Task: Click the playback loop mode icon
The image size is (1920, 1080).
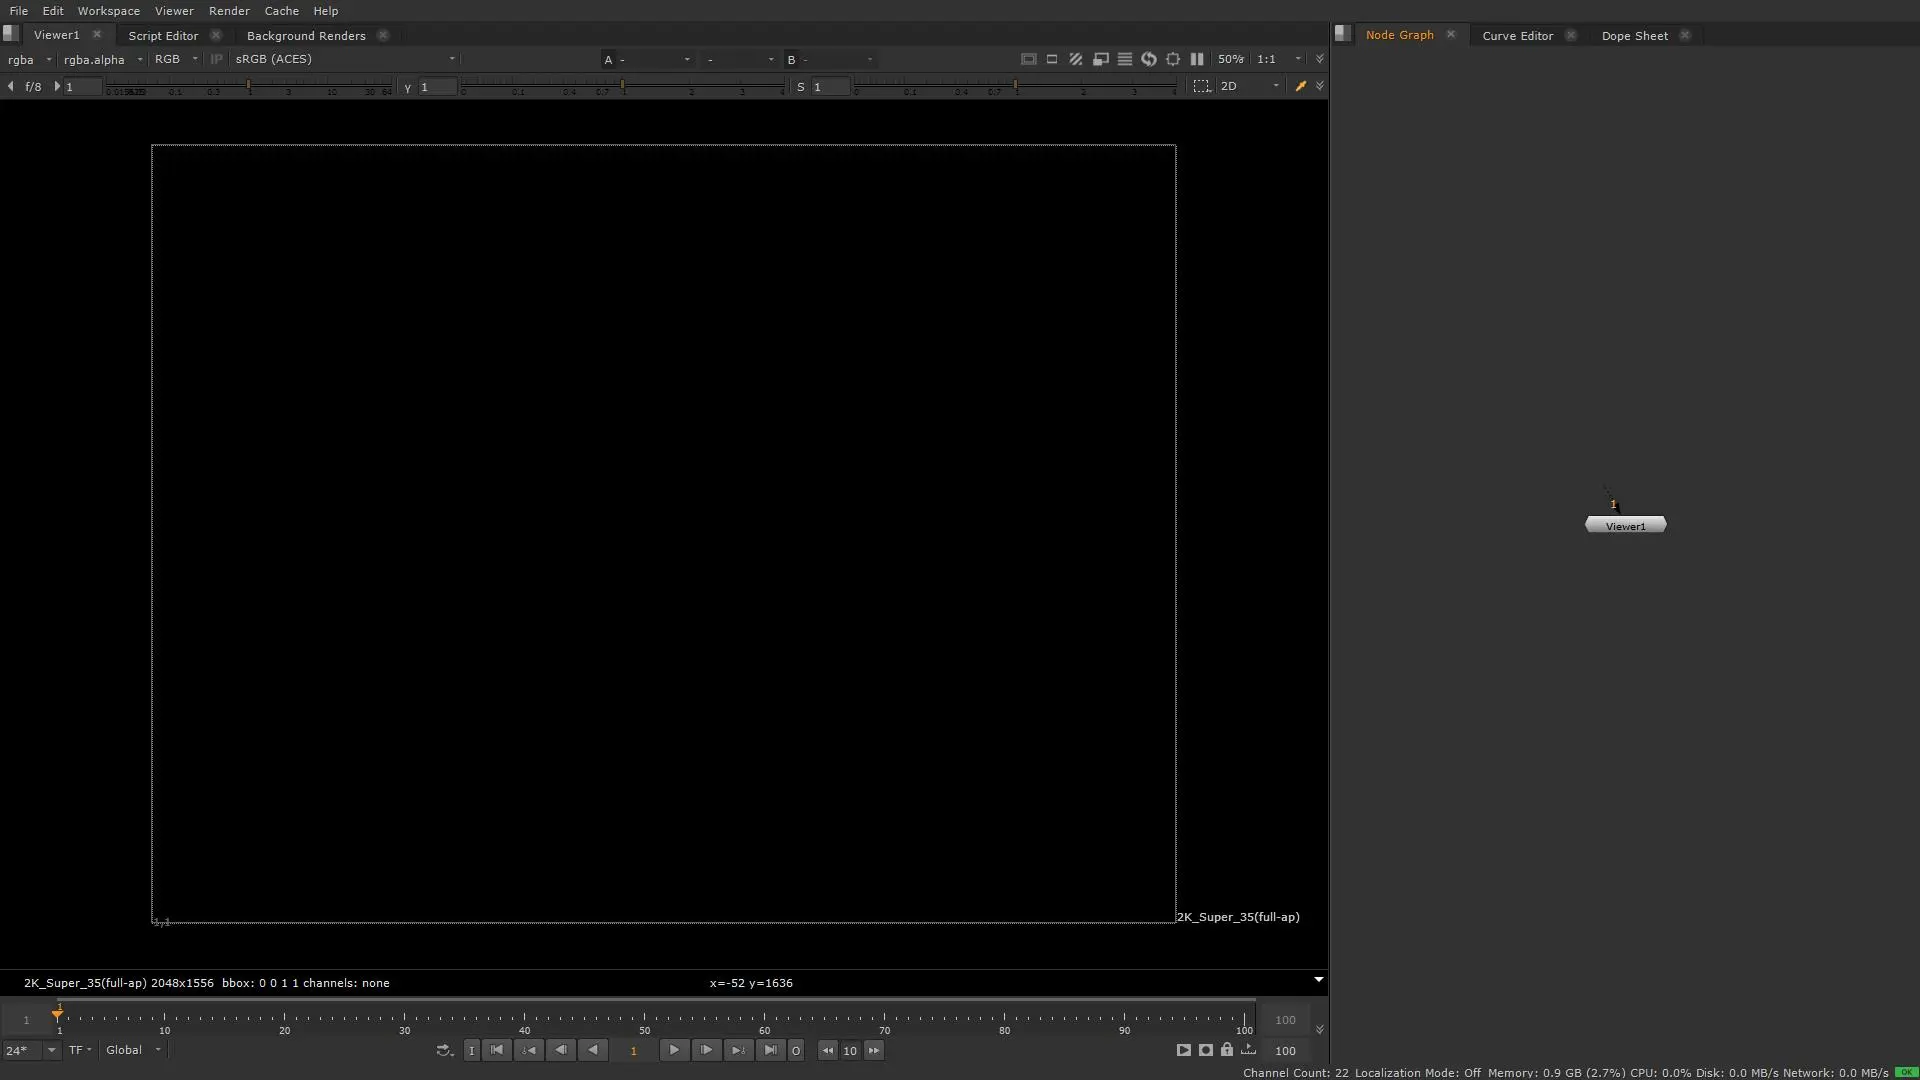Action: 444,1050
